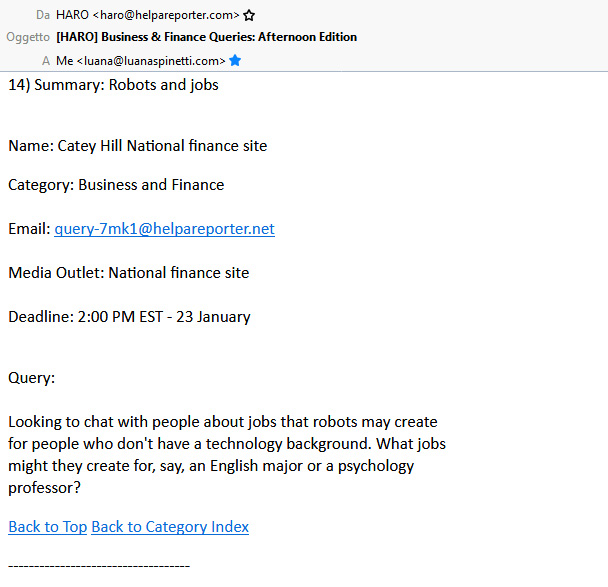Click the '14) Summary: Robots and jobs' heading

113,85
